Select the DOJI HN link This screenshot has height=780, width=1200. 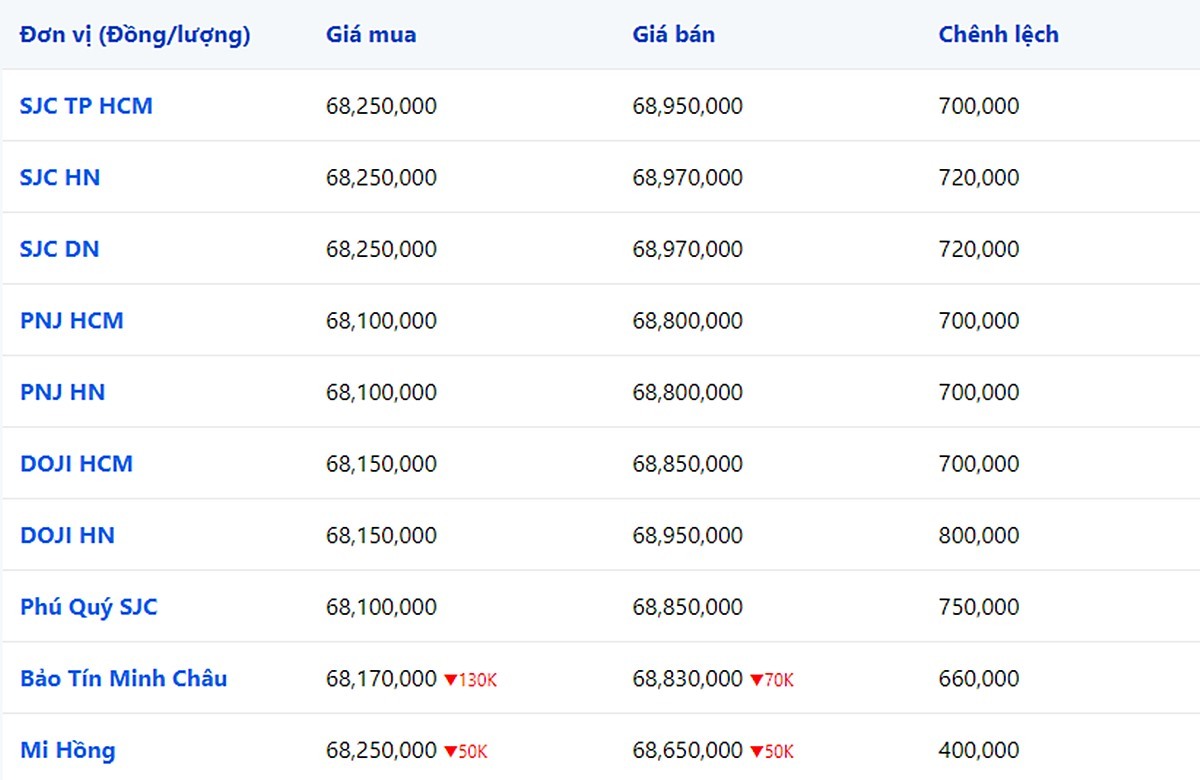pyautogui.click(x=67, y=535)
